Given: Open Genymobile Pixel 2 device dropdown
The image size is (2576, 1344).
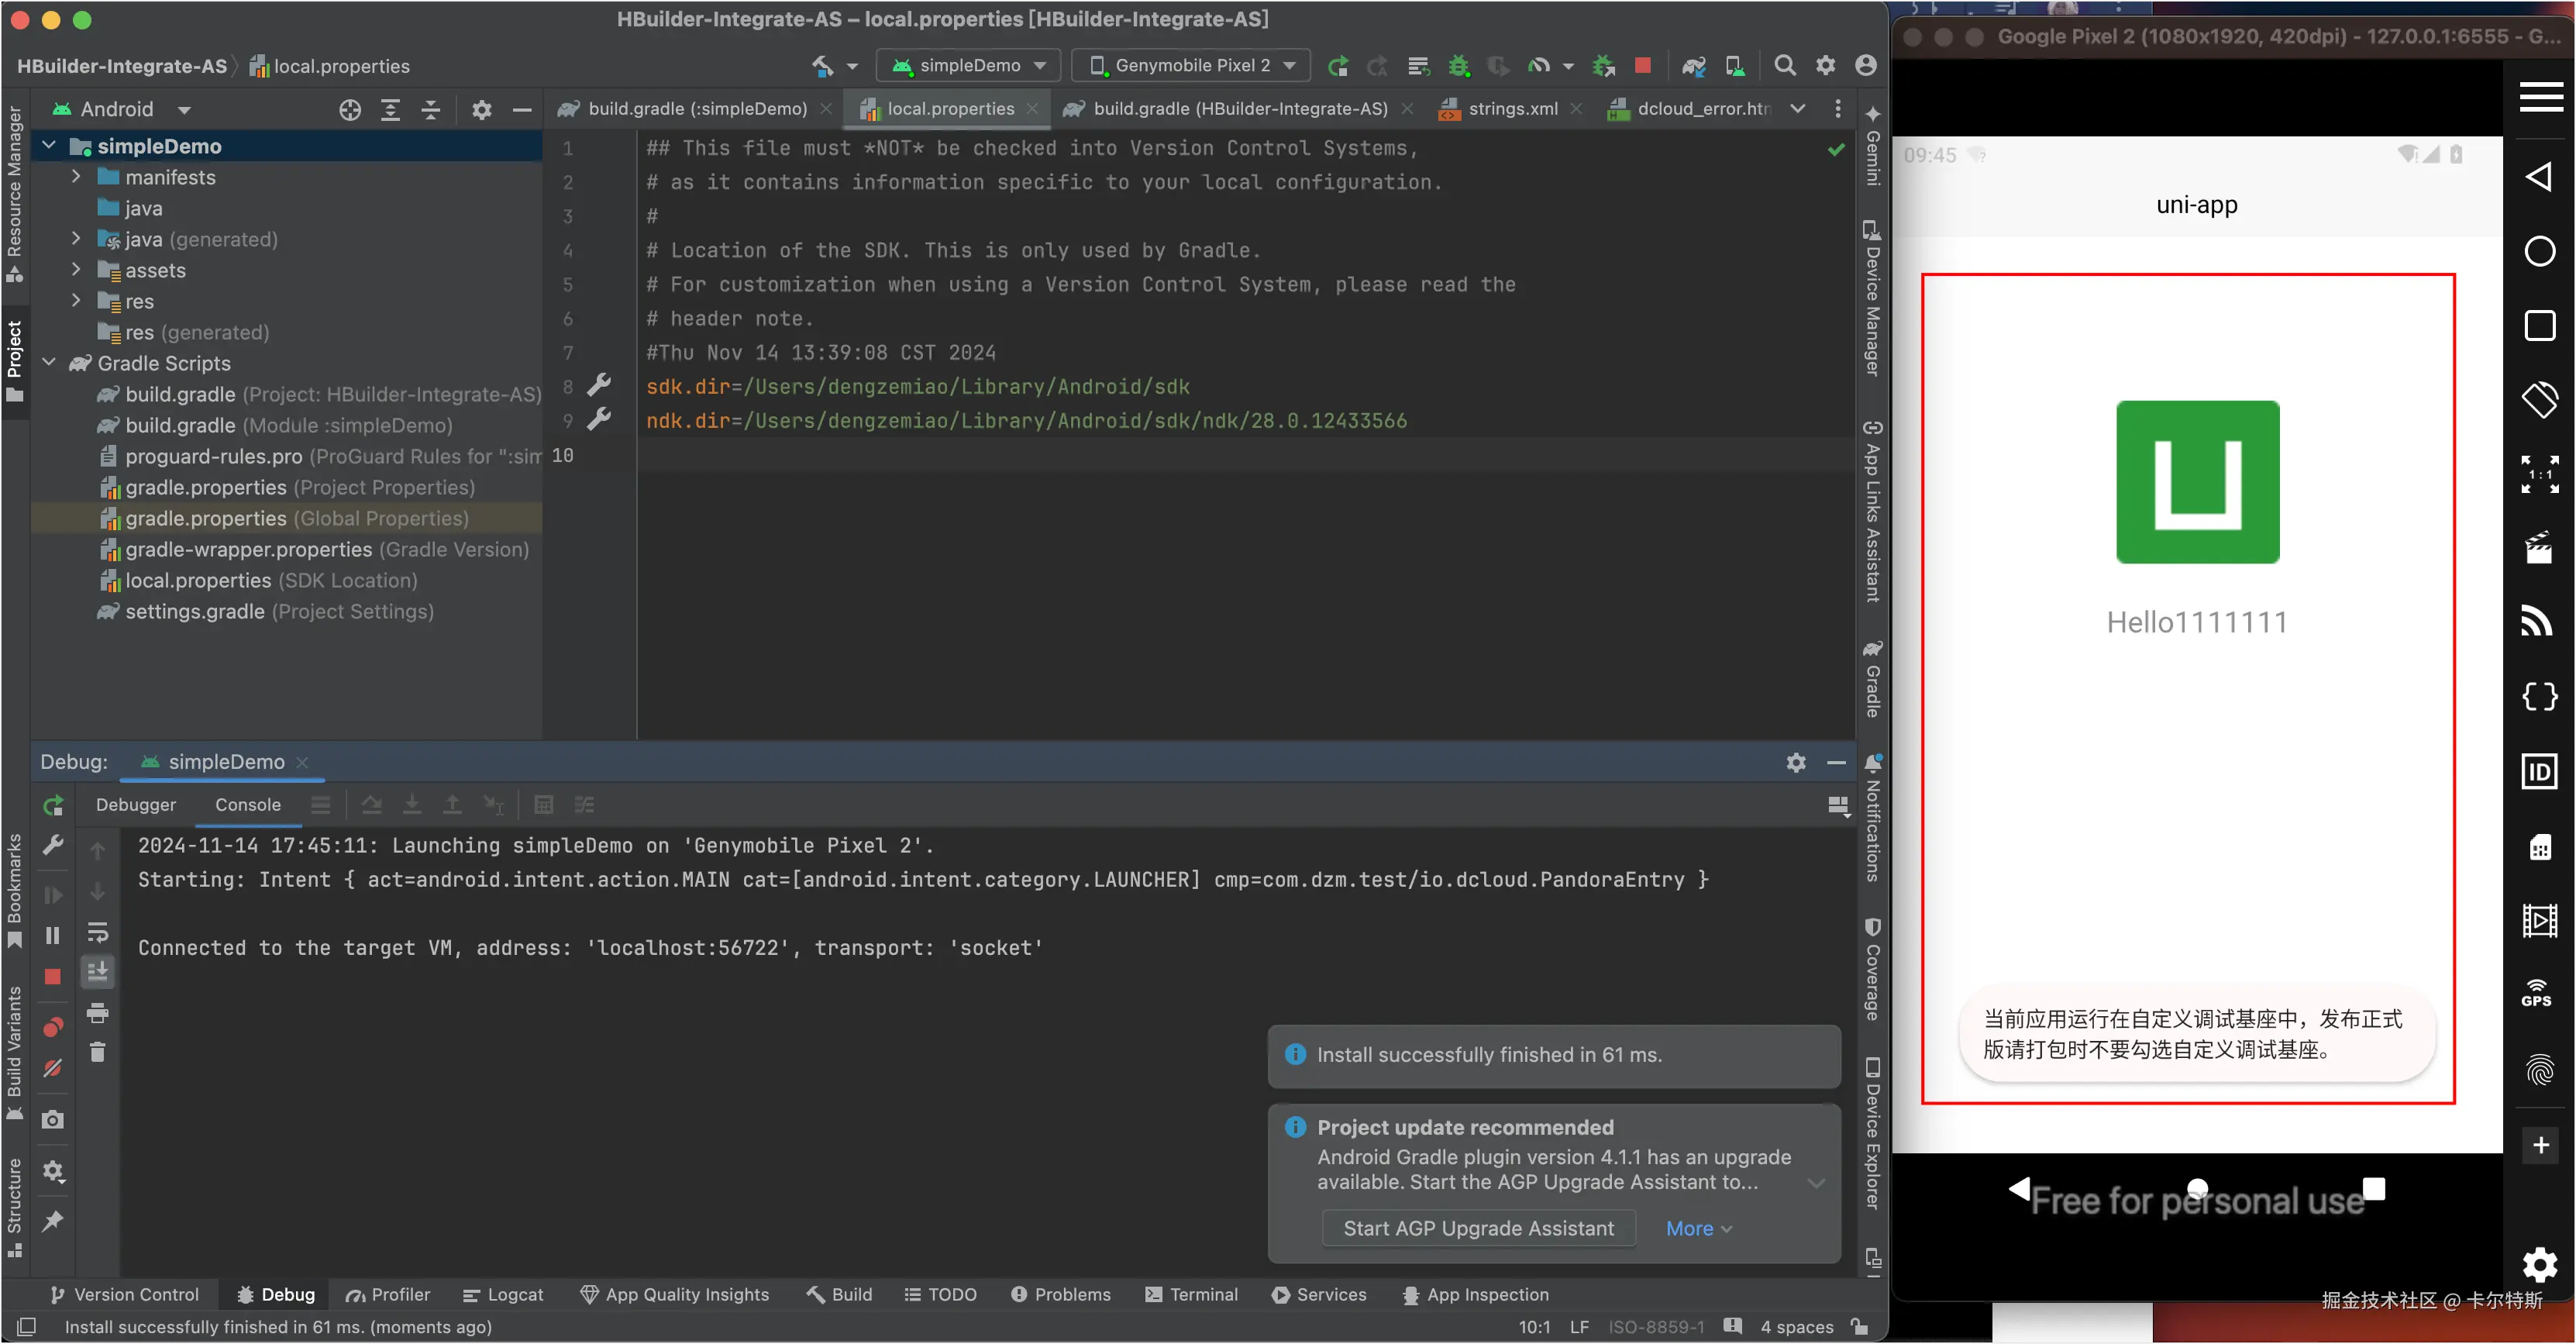Looking at the screenshot, I should tap(1190, 65).
